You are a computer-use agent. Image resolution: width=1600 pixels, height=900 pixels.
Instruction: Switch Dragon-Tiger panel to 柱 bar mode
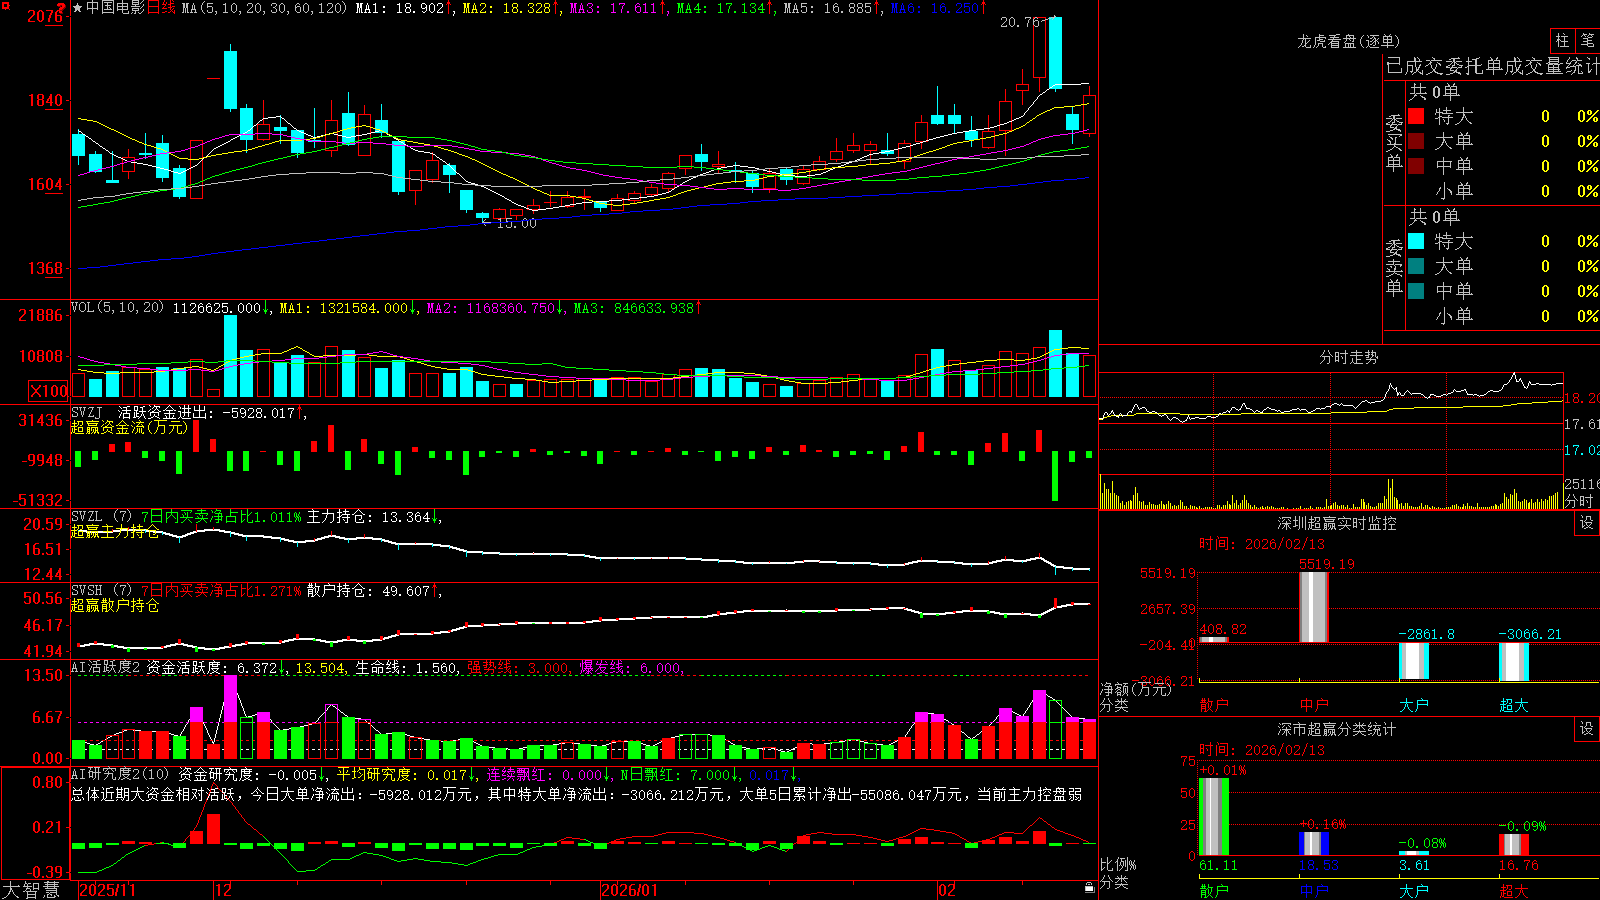pos(1562,40)
